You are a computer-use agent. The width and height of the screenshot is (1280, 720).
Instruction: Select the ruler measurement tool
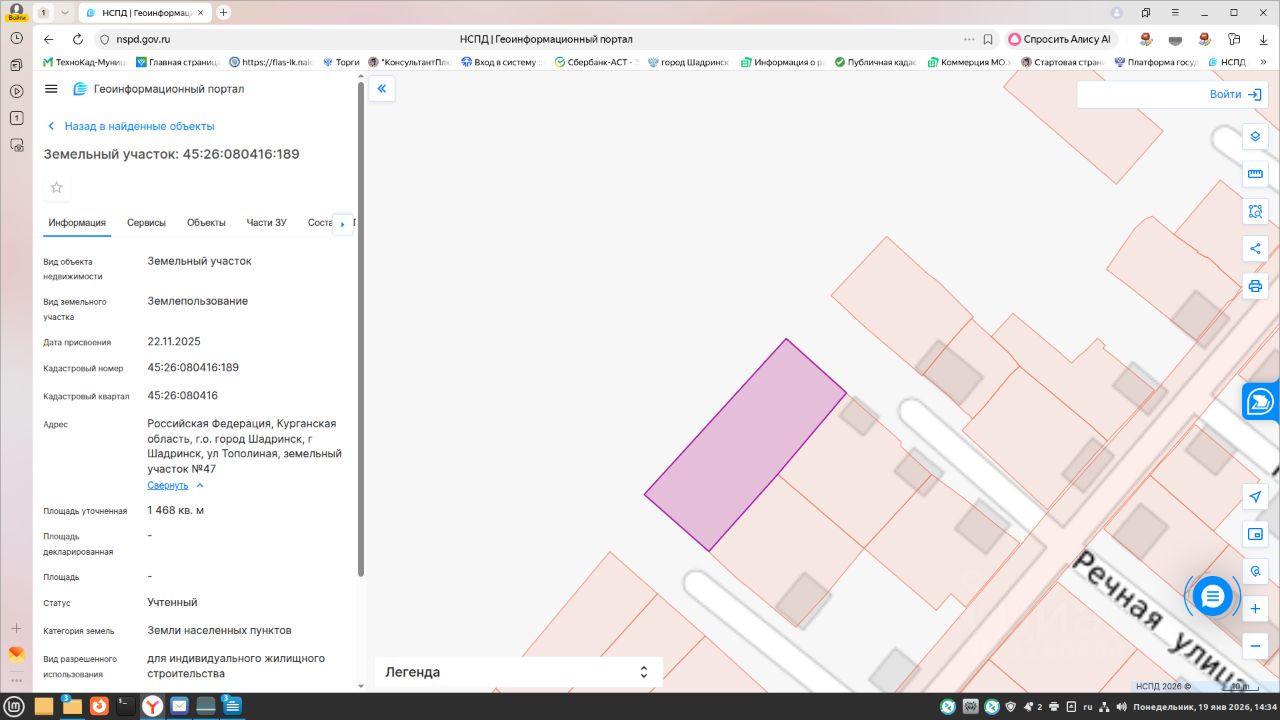[x=1255, y=174]
